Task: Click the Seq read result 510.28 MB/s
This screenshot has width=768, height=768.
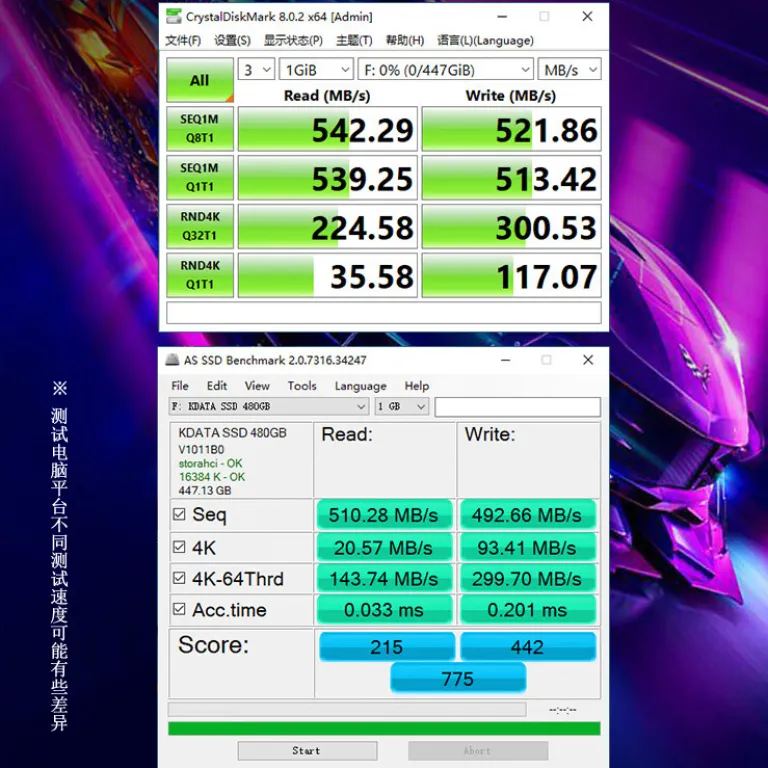Action: 384,515
